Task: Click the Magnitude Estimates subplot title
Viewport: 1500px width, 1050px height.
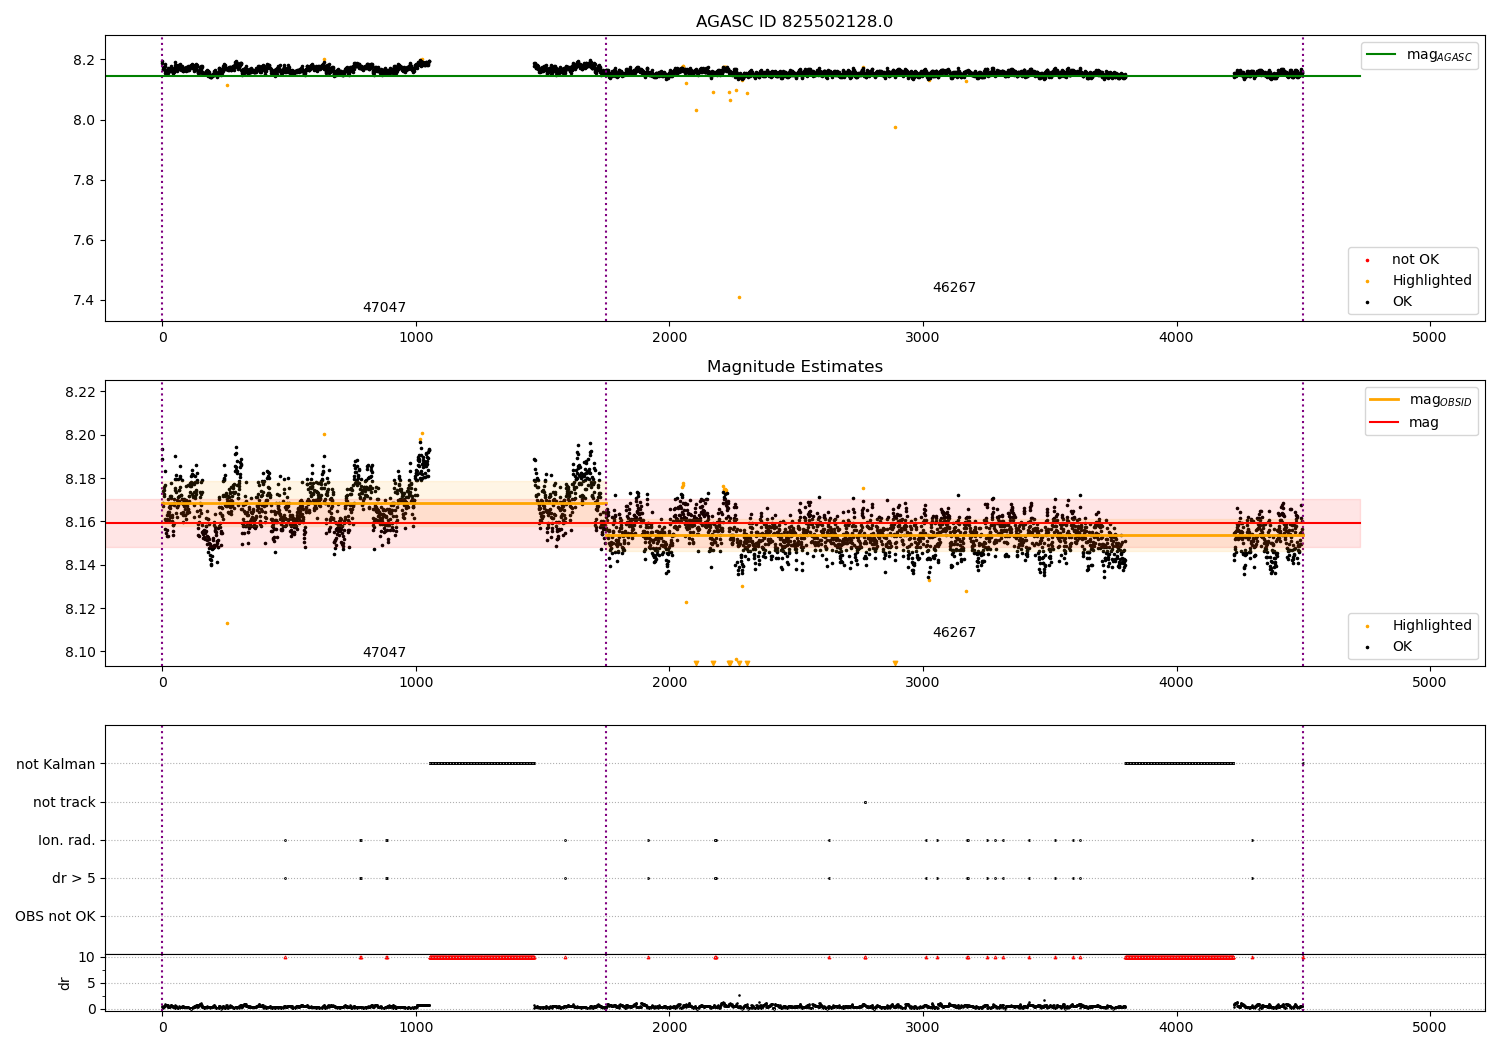Action: (794, 367)
